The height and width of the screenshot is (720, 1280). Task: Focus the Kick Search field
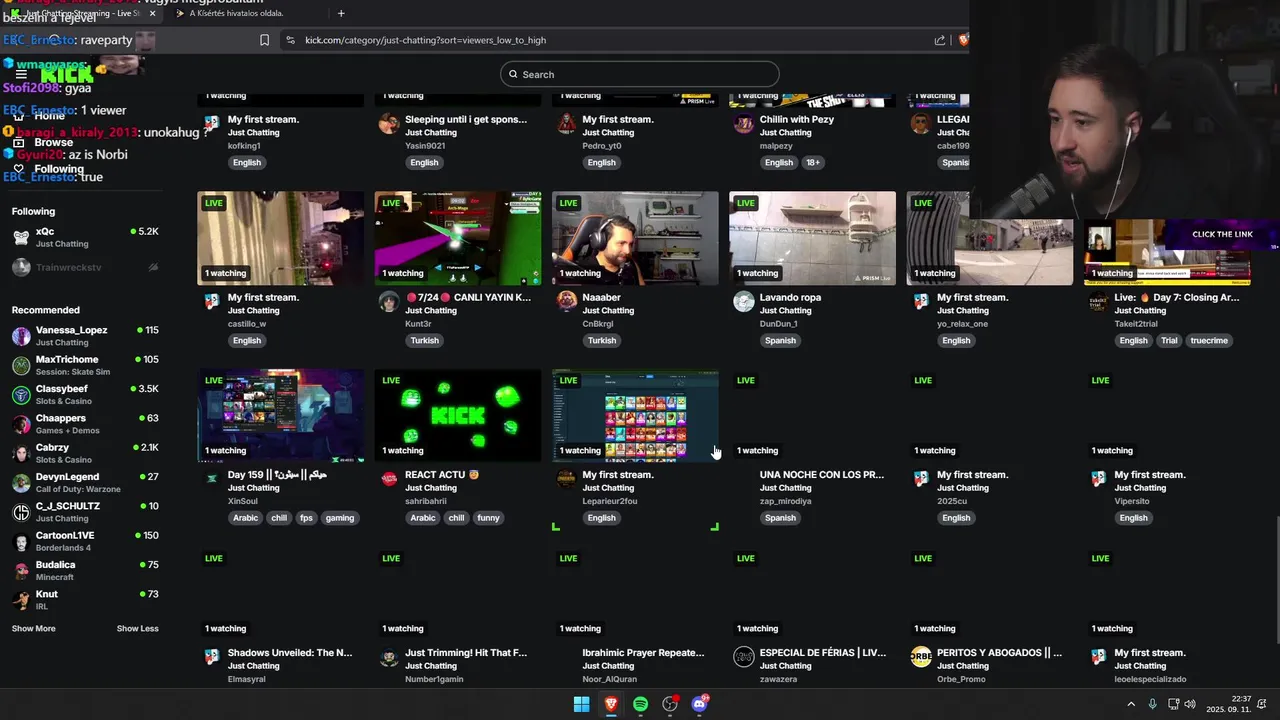[640, 74]
